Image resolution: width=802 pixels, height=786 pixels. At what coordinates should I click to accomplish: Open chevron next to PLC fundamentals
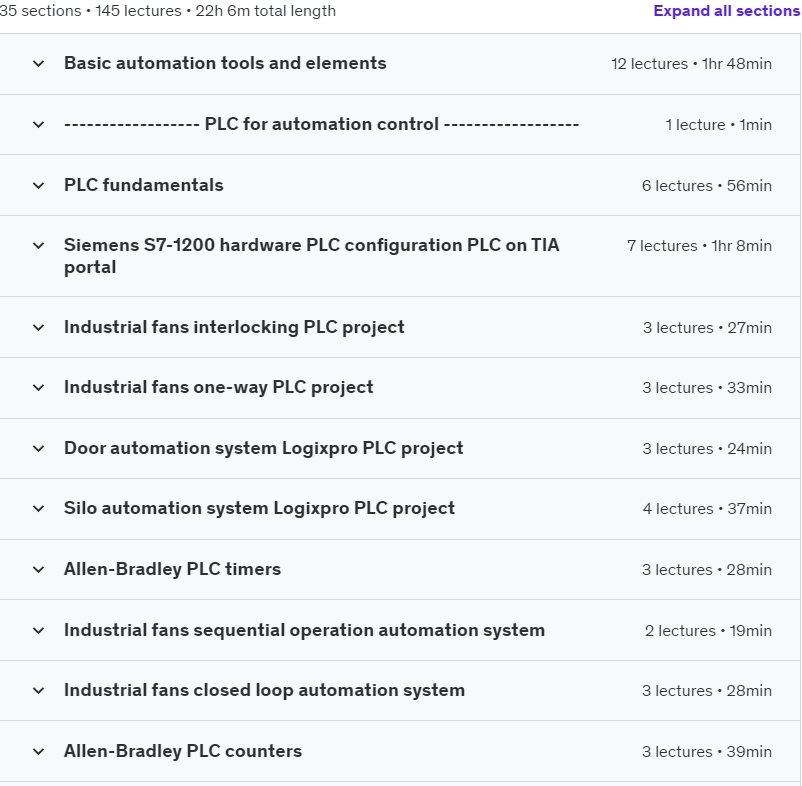(x=39, y=186)
